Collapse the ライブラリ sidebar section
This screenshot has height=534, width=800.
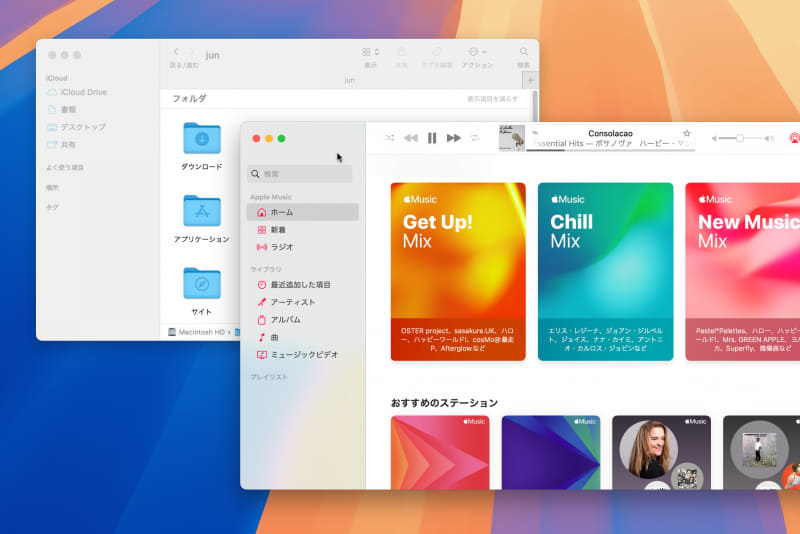(x=266, y=269)
